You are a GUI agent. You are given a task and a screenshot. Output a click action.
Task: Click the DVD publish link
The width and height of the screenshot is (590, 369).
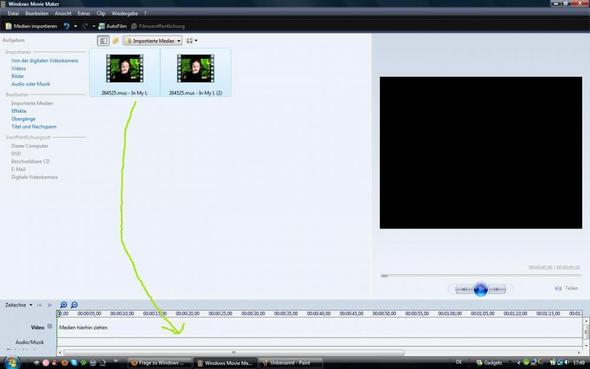click(x=16, y=154)
